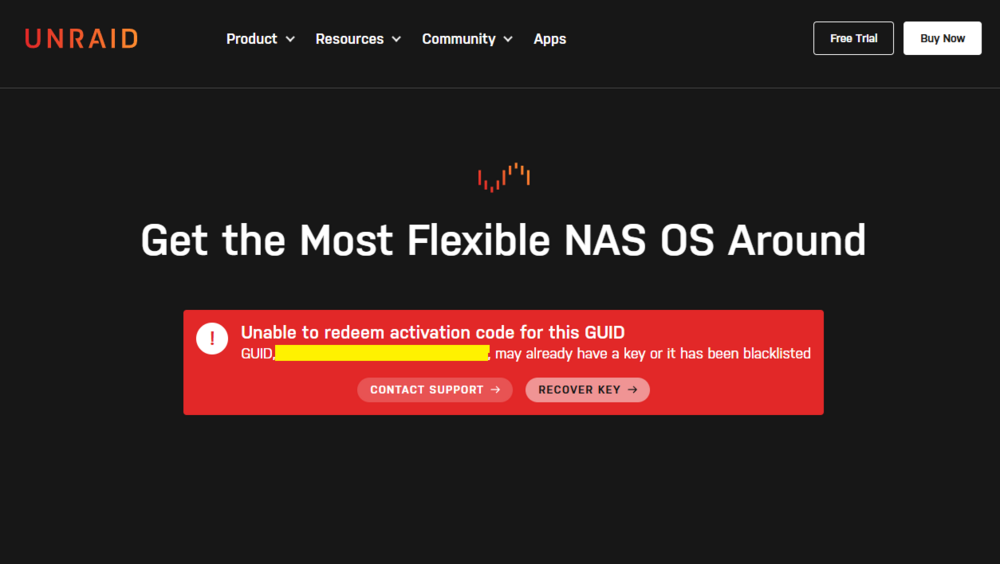Expand the Resources chevron arrow
Screen dimensions: 1000x564
(396, 40)
